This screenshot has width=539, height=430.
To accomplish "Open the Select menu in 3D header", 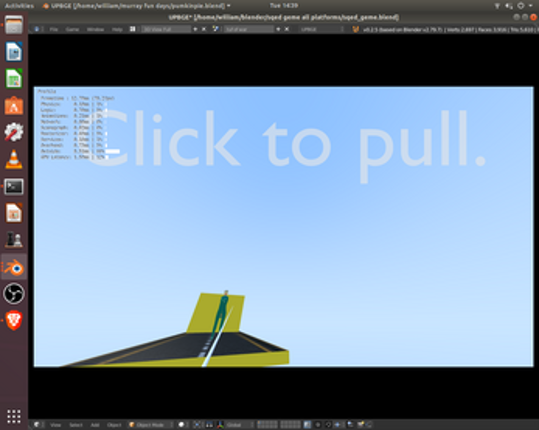I will [x=76, y=425].
